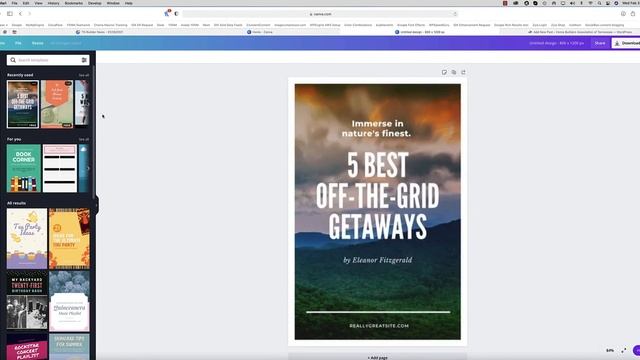Open the purple help bubble
The height and width of the screenshot is (360, 640).
pos(637,350)
